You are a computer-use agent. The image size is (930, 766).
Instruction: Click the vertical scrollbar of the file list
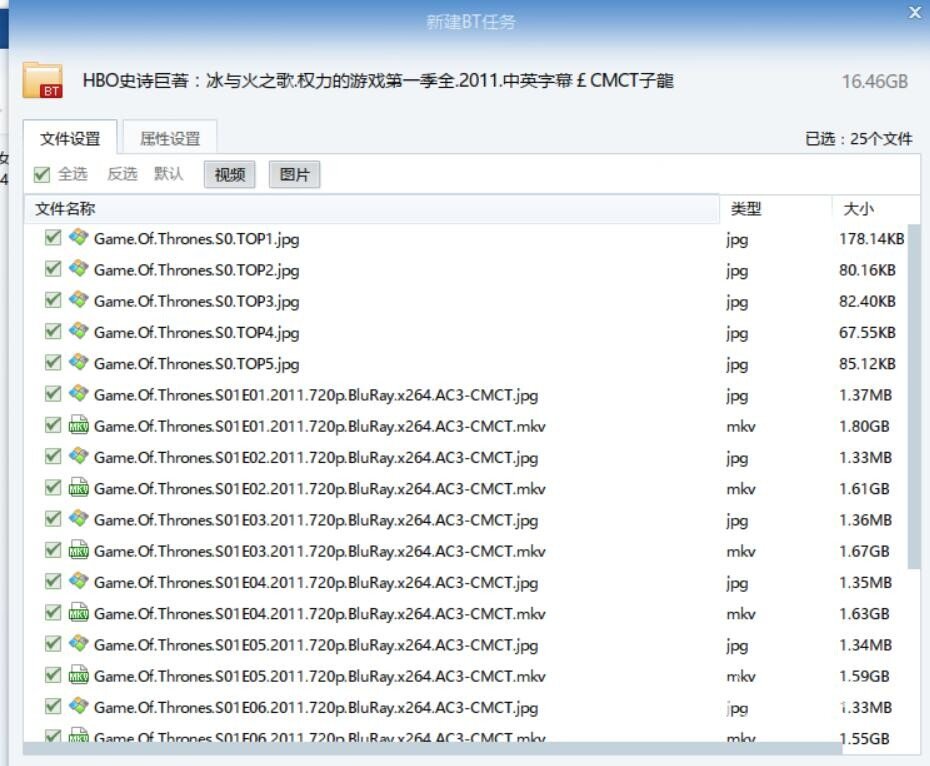pos(914,396)
